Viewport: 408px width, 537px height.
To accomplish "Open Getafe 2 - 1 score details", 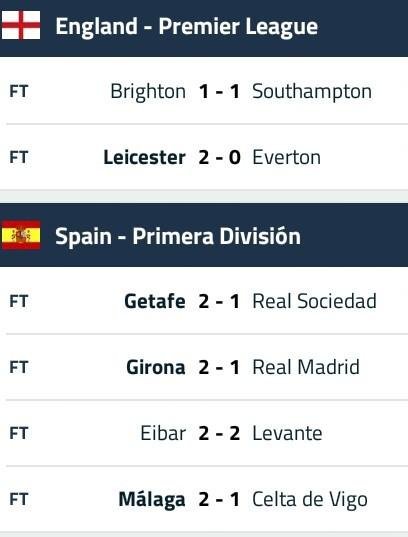I will pos(219,301).
